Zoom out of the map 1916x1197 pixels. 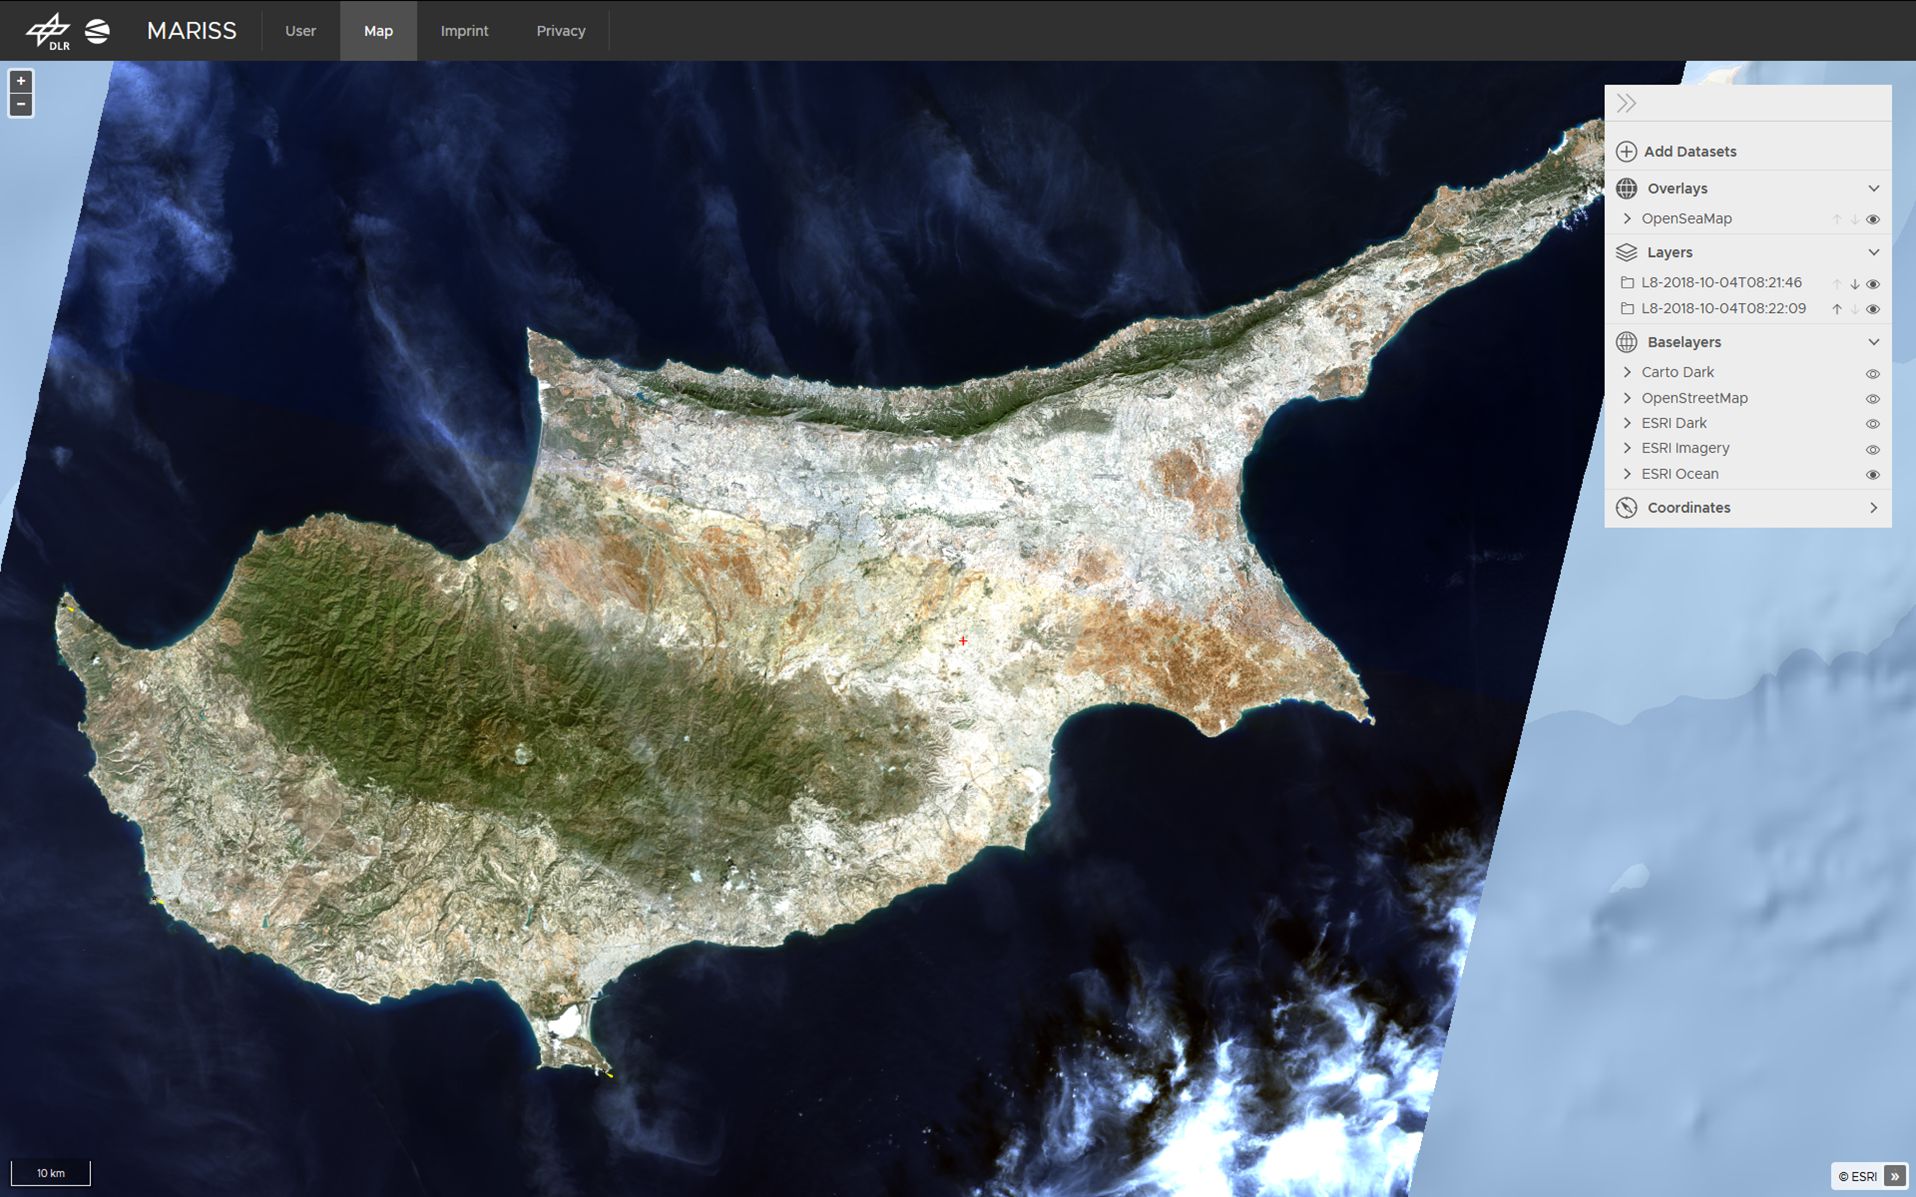pyautogui.click(x=21, y=105)
